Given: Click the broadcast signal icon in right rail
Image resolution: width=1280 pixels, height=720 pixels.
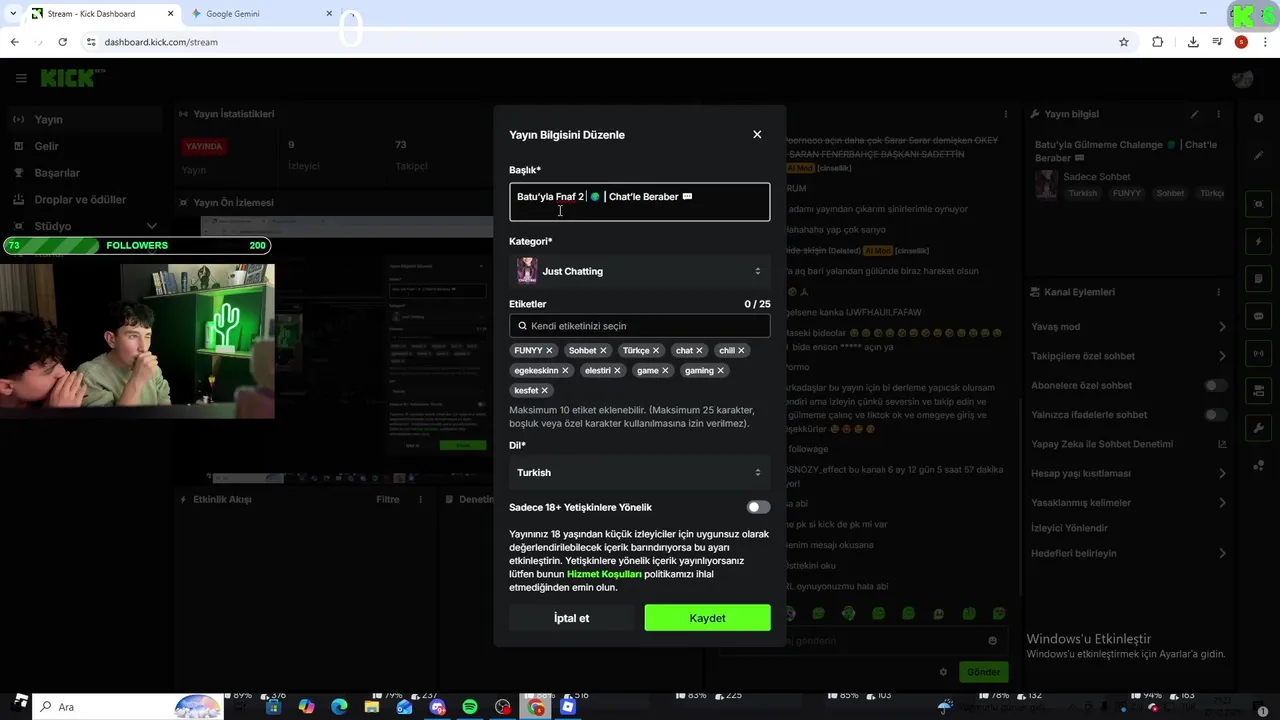Looking at the screenshot, I should click(1258, 353).
